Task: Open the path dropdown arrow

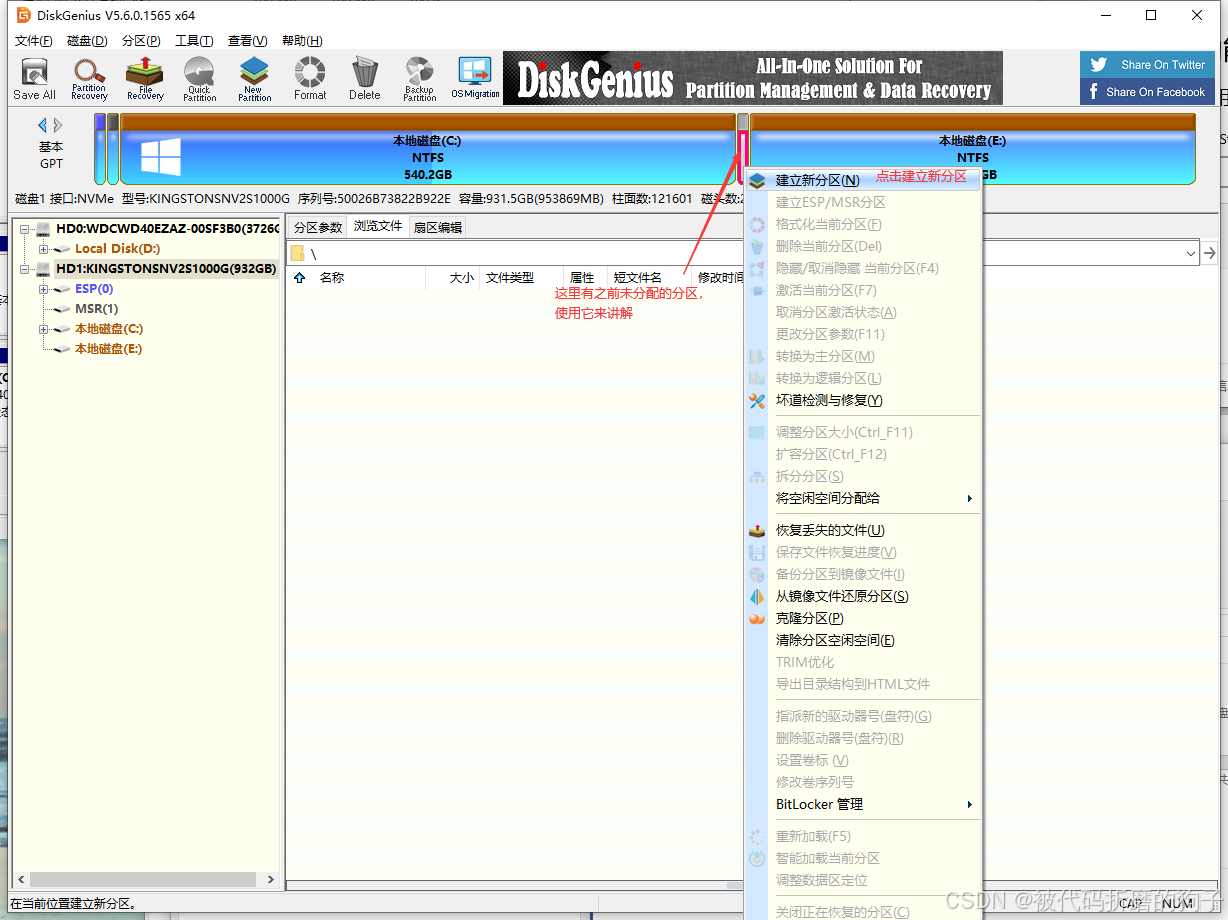Action: (1191, 254)
